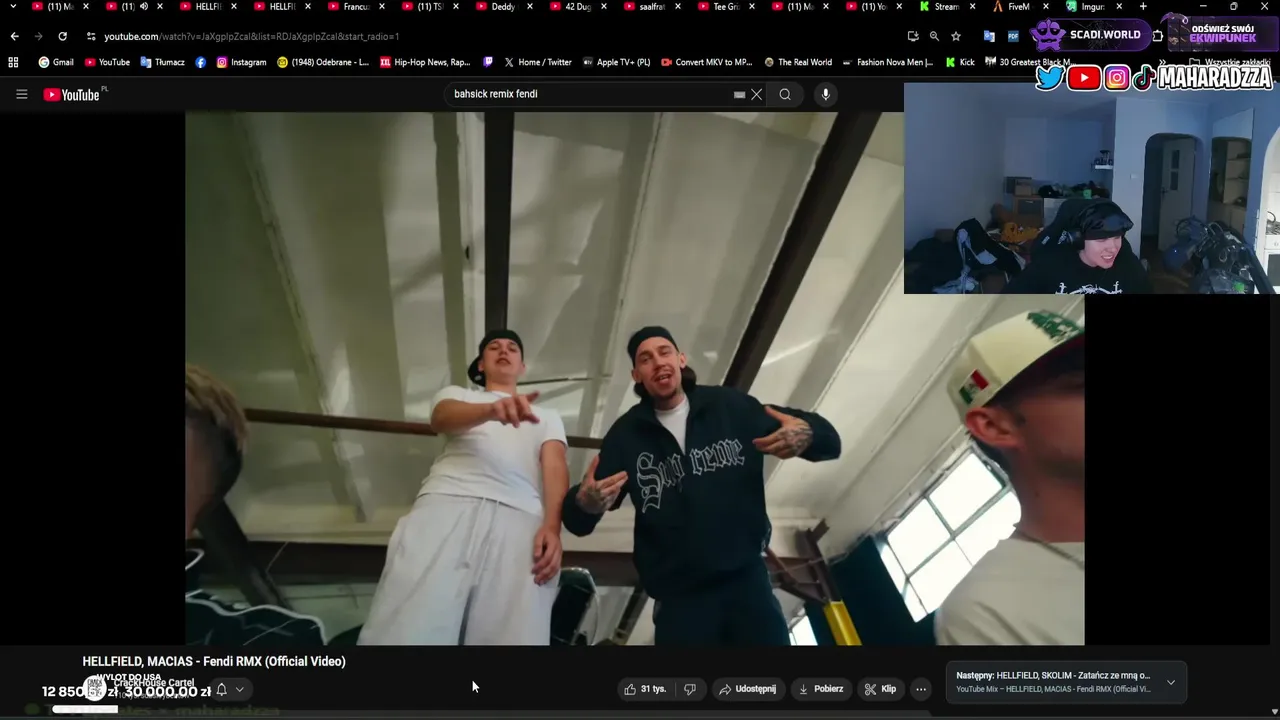Go forward with the browser forward arrow
Image resolution: width=1280 pixels, height=720 pixels.
pos(38,36)
